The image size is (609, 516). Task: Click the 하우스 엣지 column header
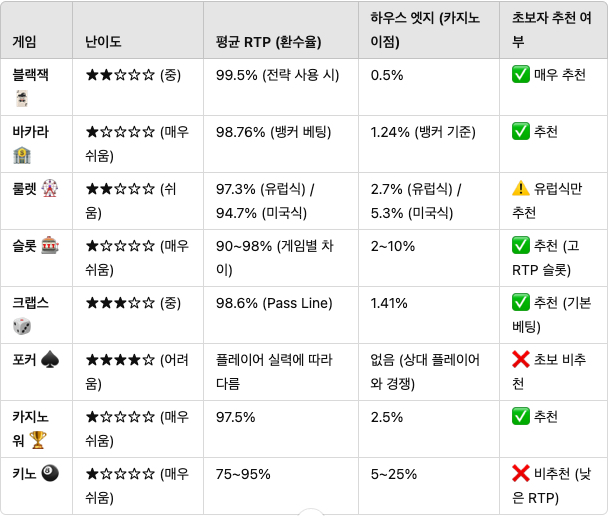coord(429,30)
